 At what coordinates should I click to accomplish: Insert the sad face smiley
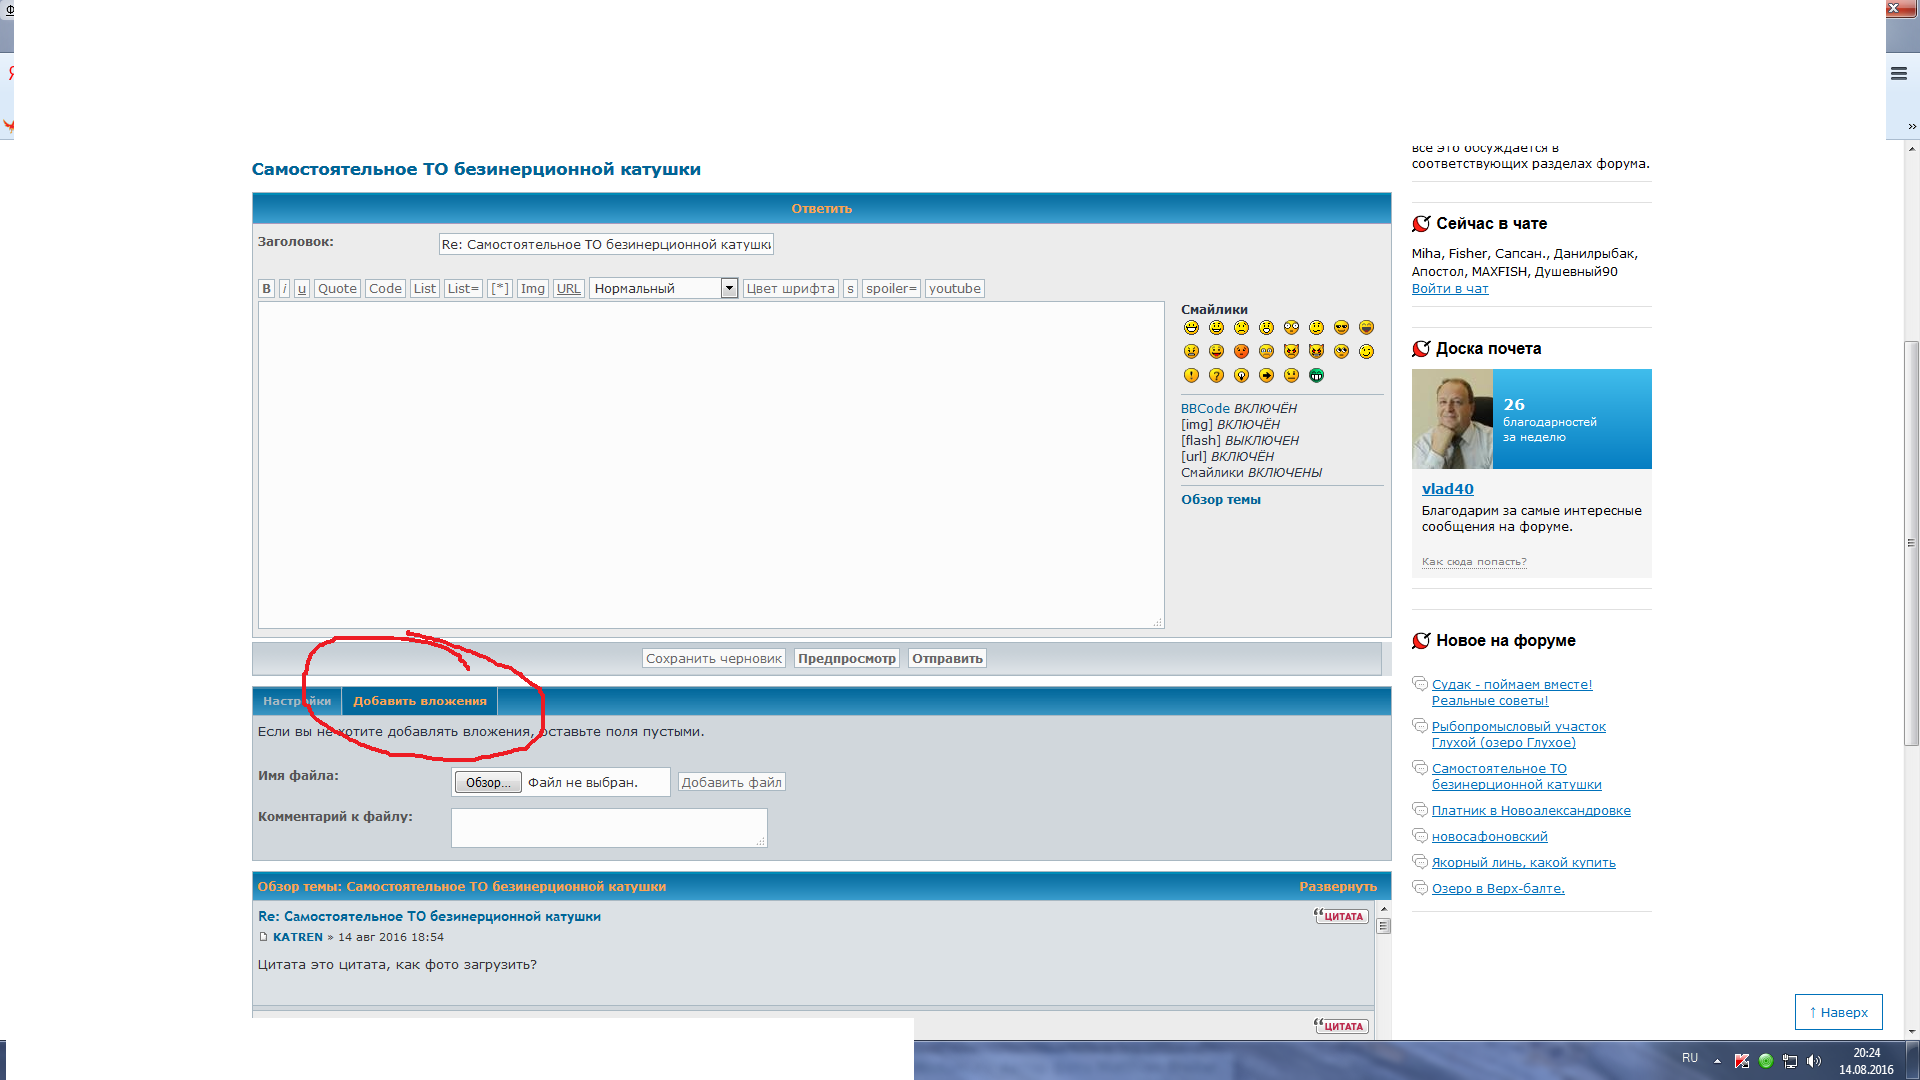tap(1241, 328)
